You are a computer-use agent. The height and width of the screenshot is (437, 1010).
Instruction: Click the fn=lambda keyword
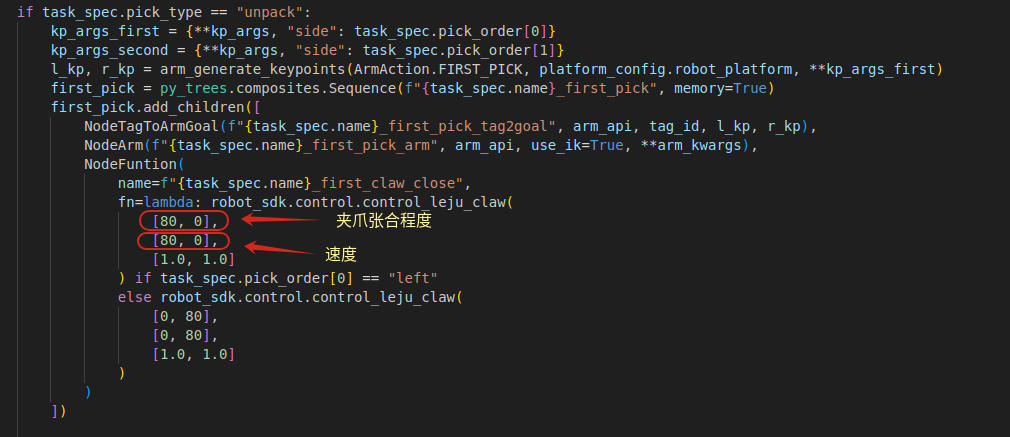156,202
